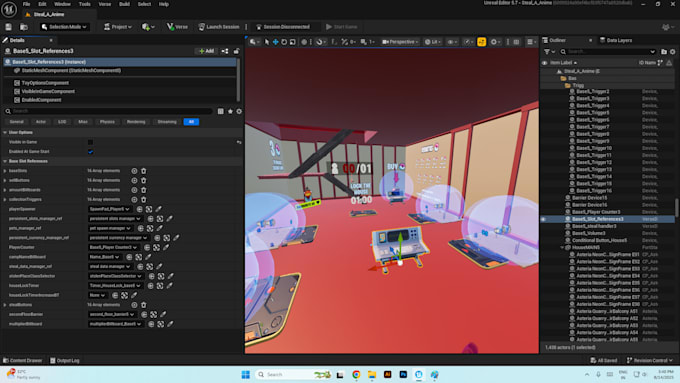Select VisibleInGameComponent in component list

pos(48,92)
